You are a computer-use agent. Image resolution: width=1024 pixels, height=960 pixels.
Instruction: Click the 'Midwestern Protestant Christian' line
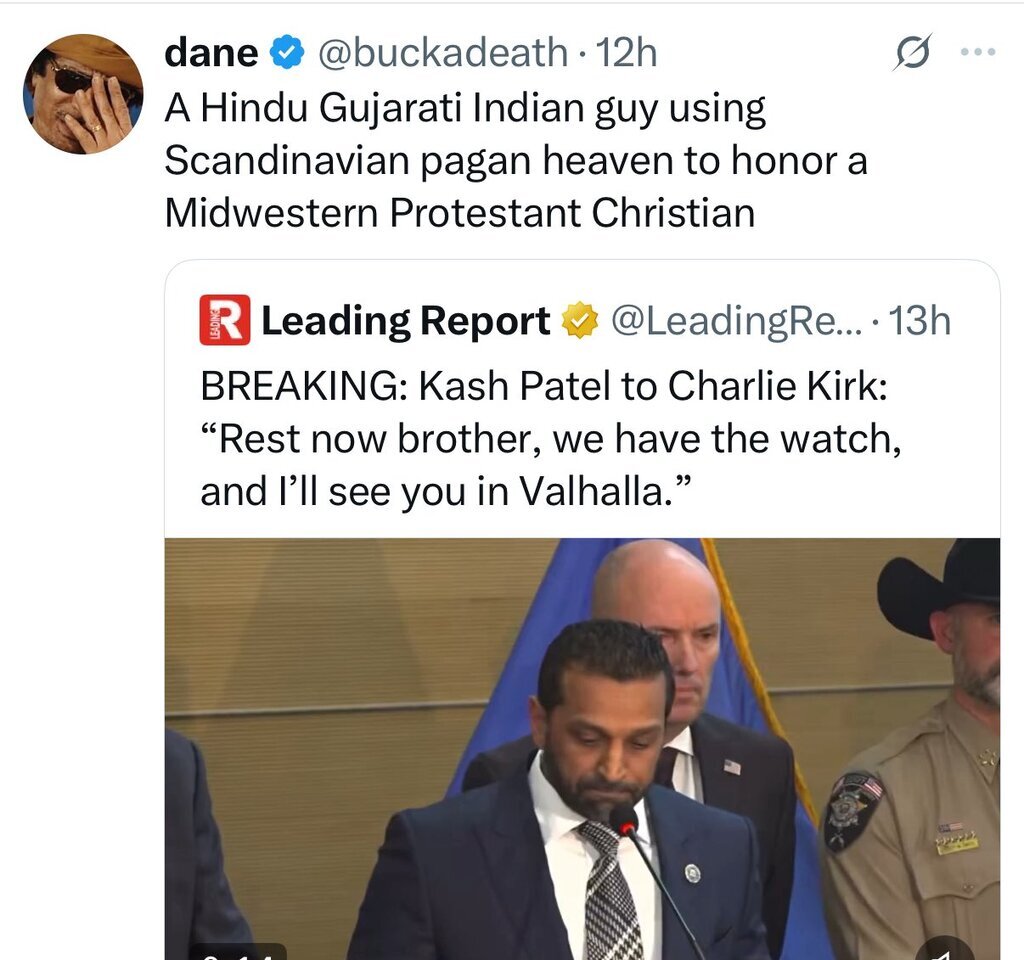click(x=460, y=213)
